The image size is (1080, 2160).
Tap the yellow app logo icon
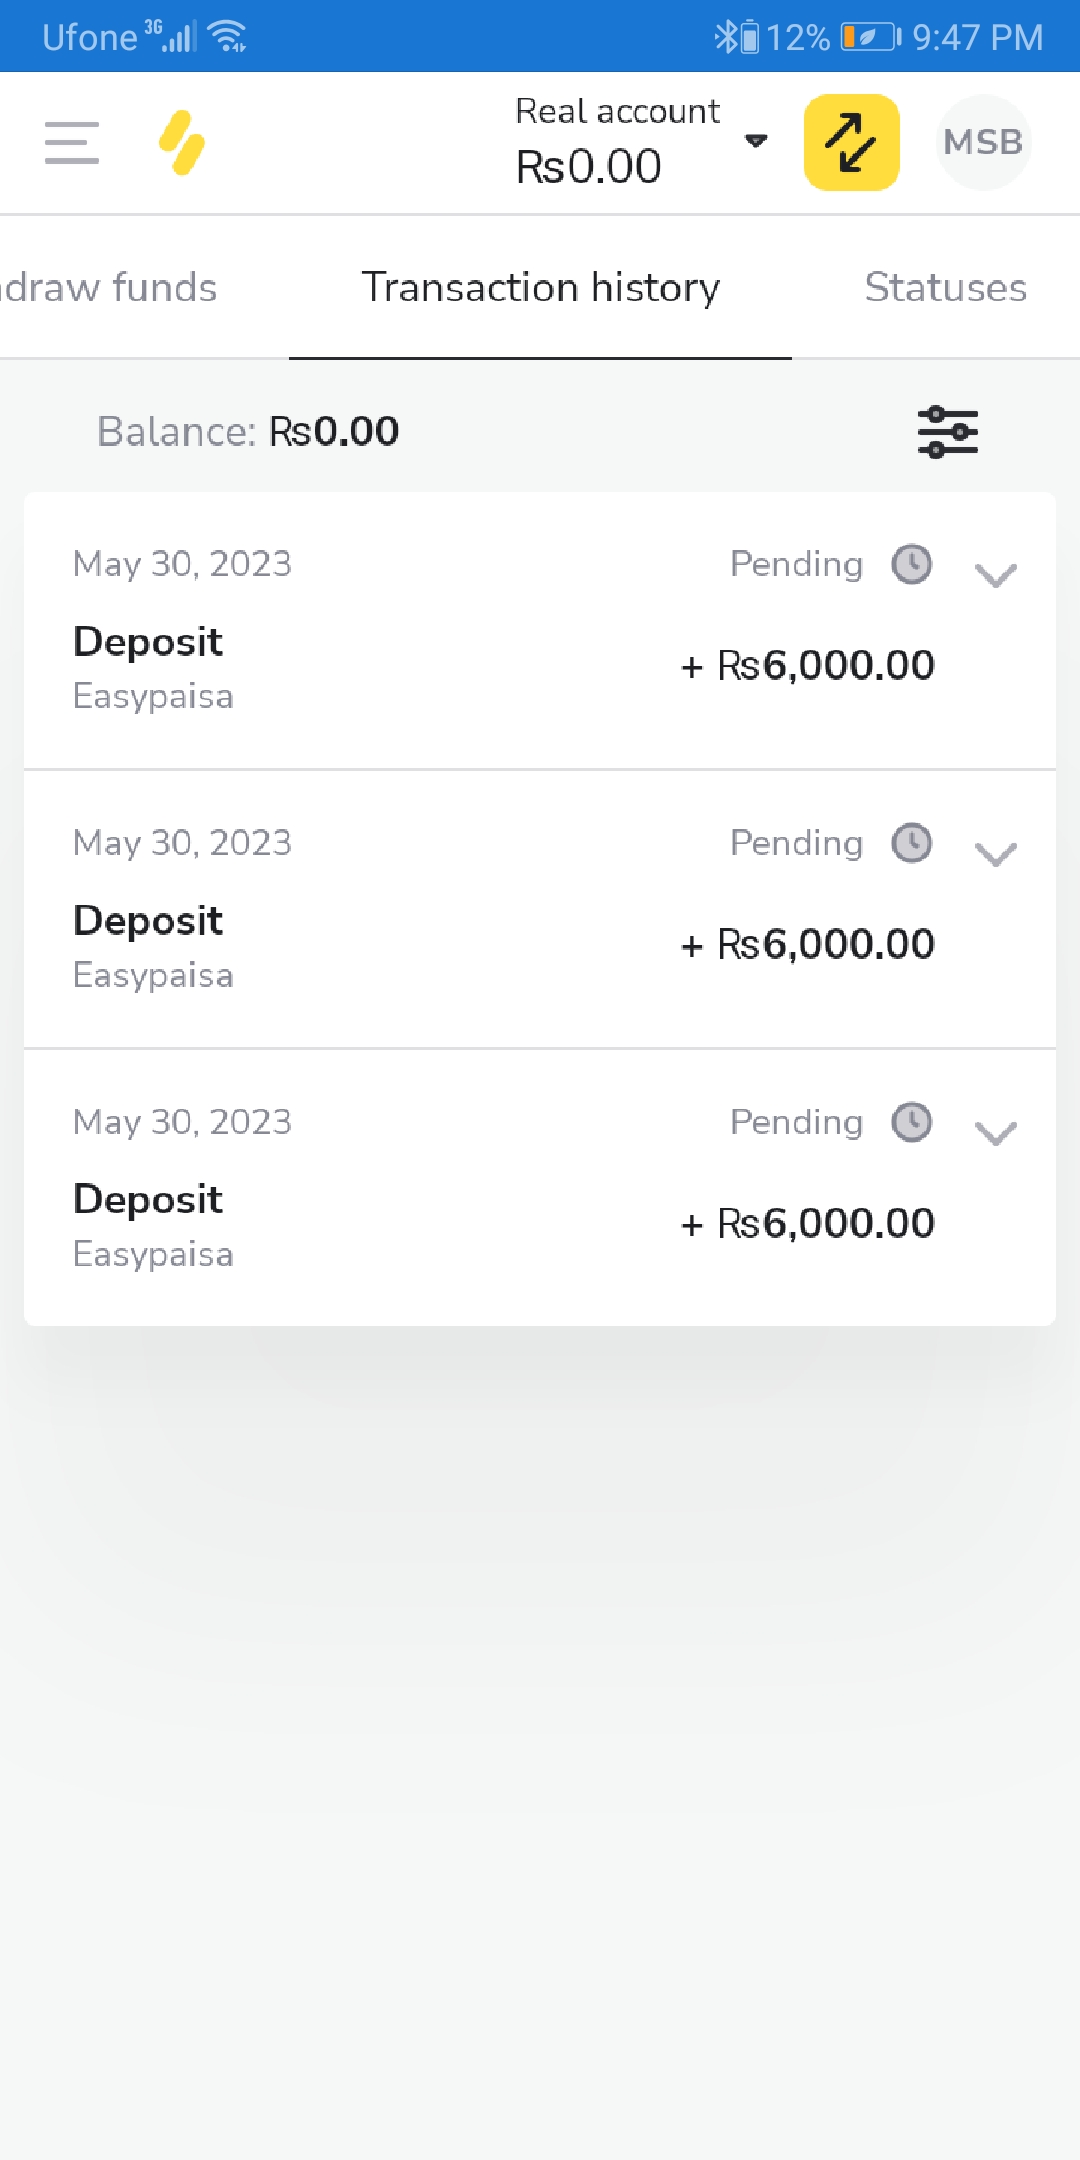point(182,142)
